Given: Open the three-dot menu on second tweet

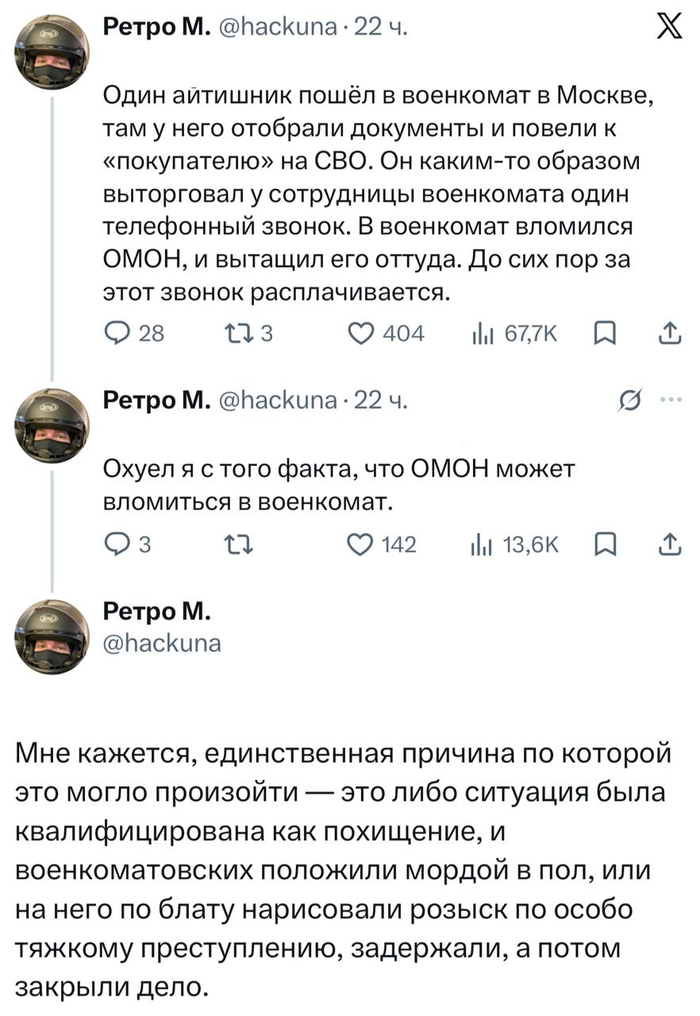Looking at the screenshot, I should coord(671,400).
